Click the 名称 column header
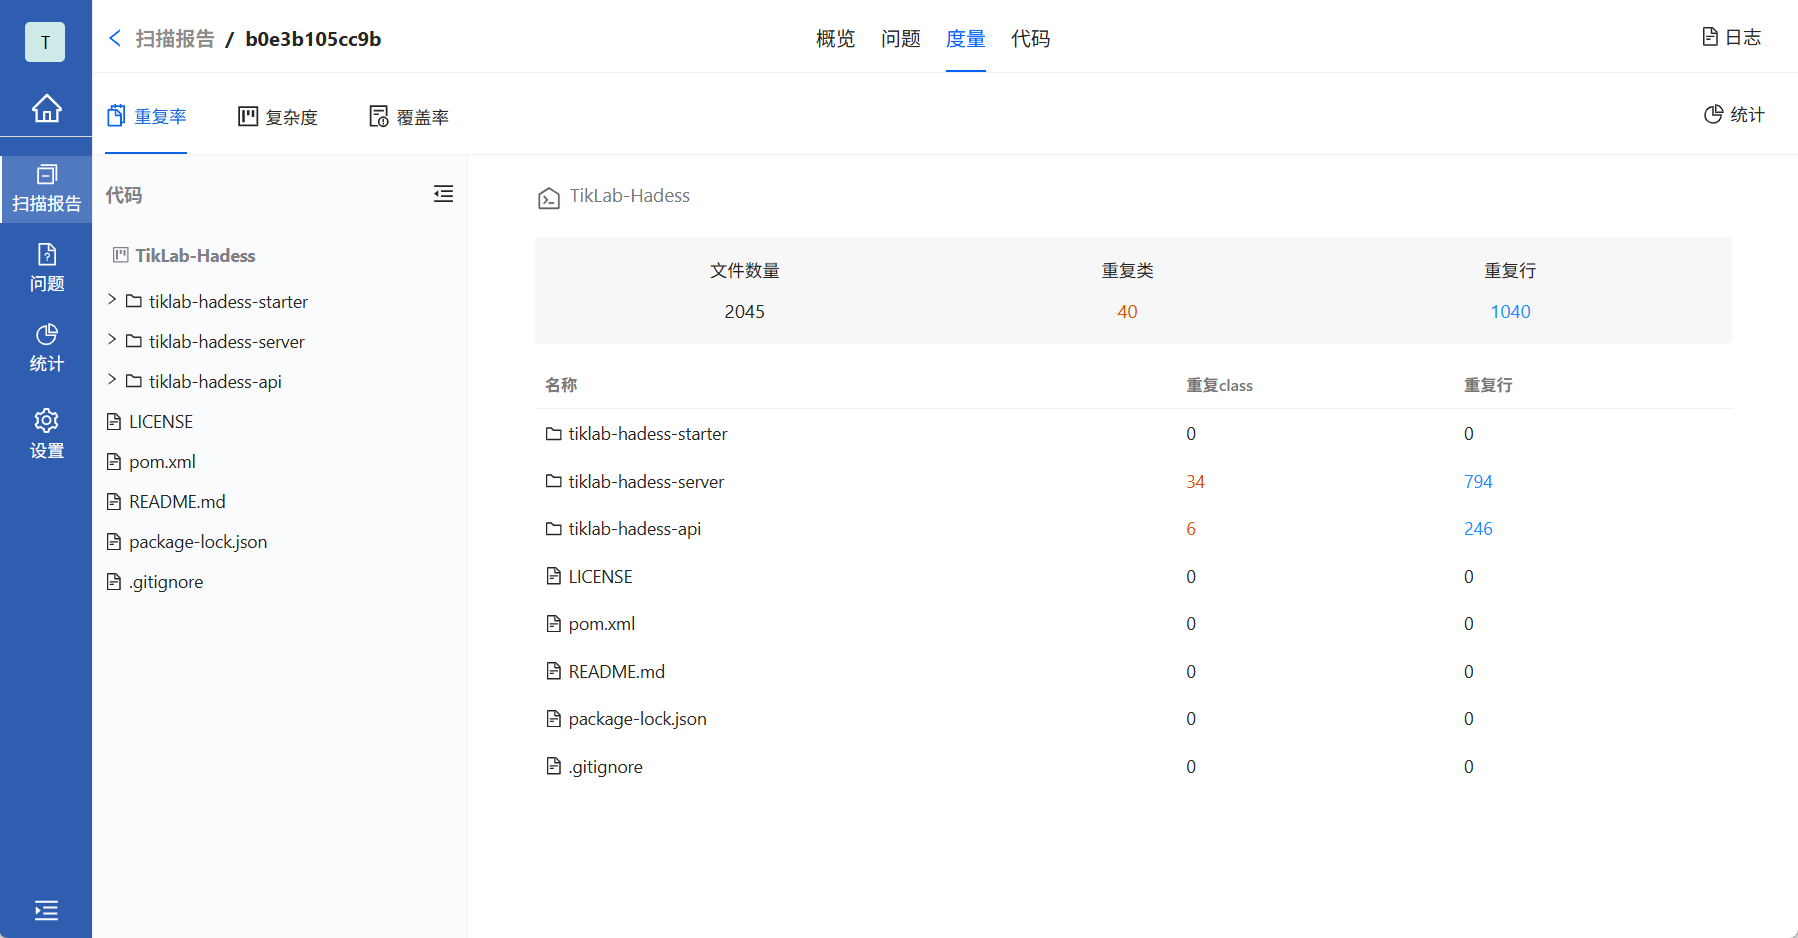The image size is (1798, 938). coord(561,385)
